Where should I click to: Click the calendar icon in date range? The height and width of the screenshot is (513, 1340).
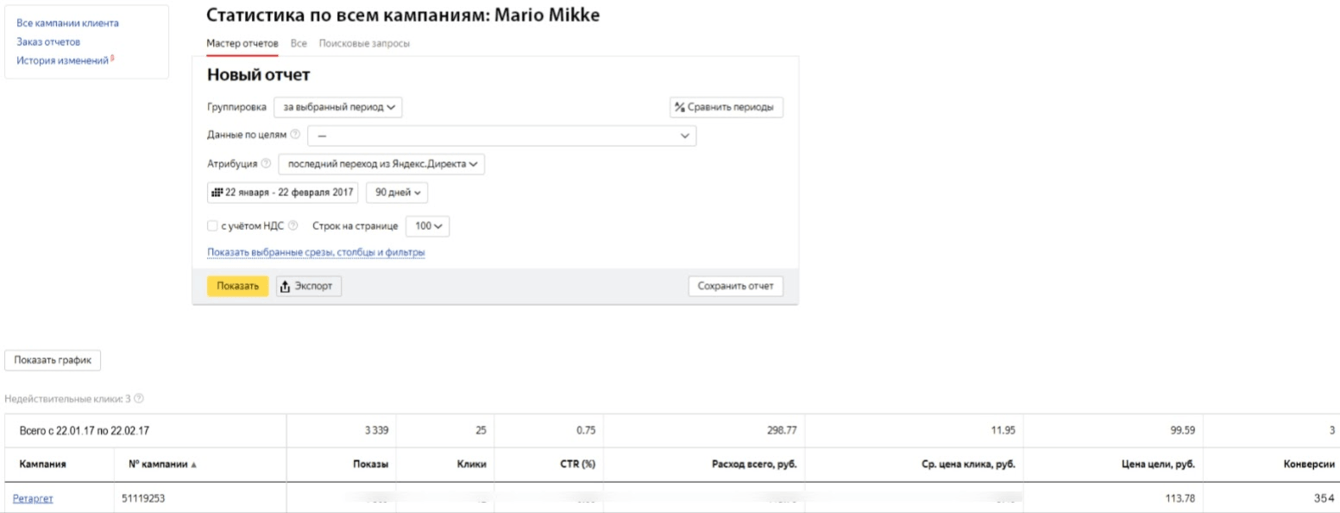[216, 192]
